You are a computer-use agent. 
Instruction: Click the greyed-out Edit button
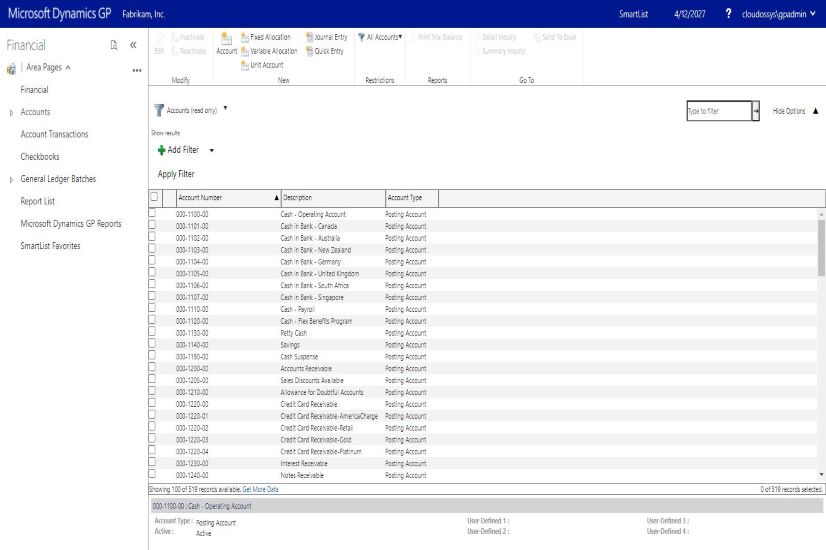(159, 44)
